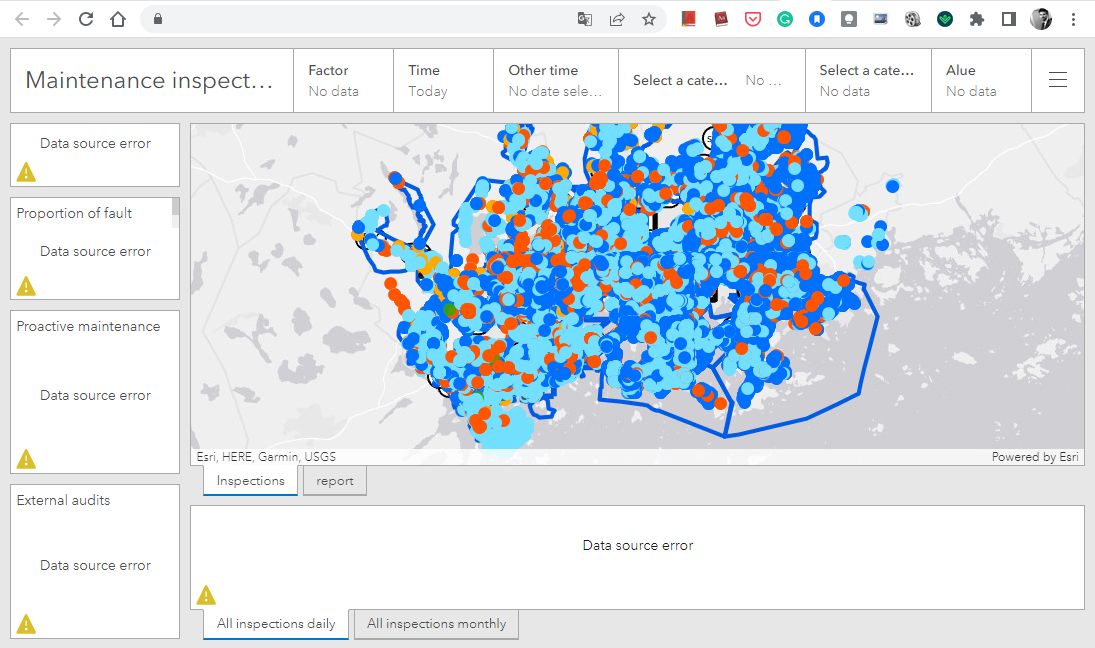This screenshot has height=648, width=1095.
Task: Select the All inspections monthly tab
Action: (x=436, y=624)
